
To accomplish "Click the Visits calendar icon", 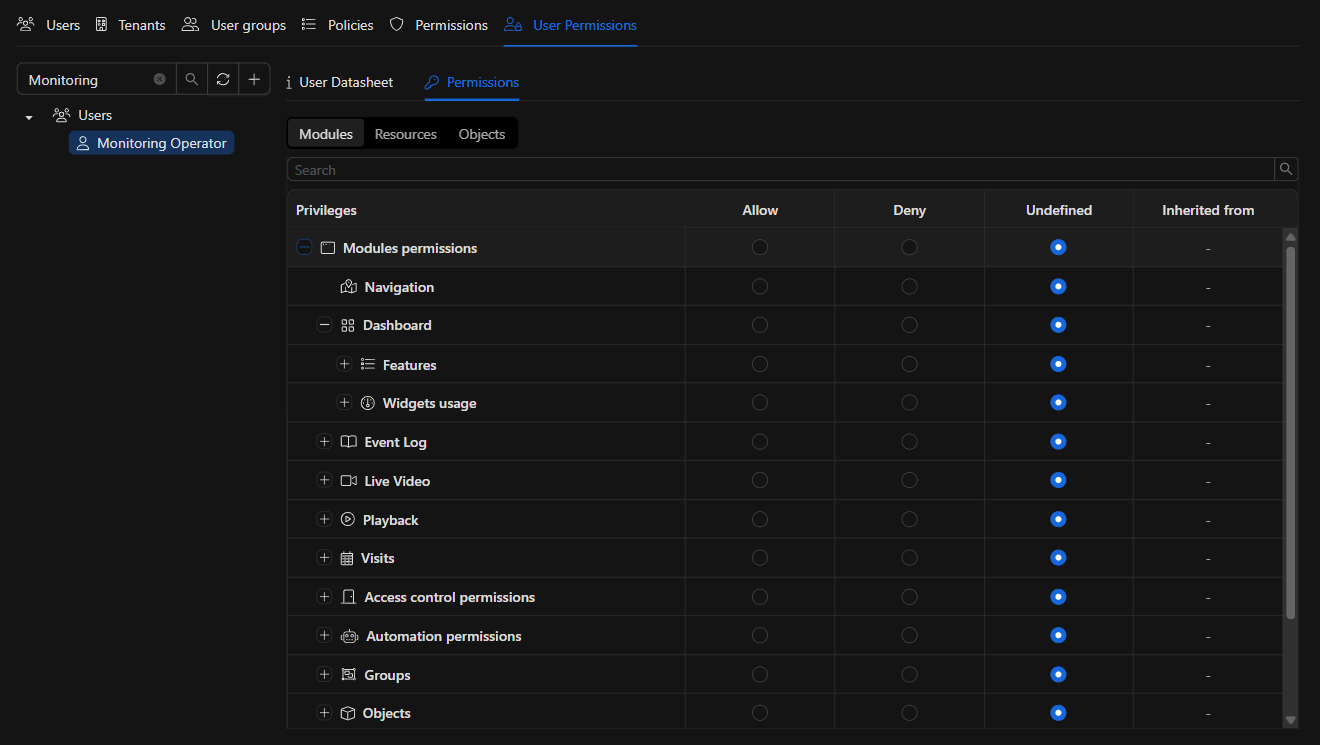I will 347,558.
